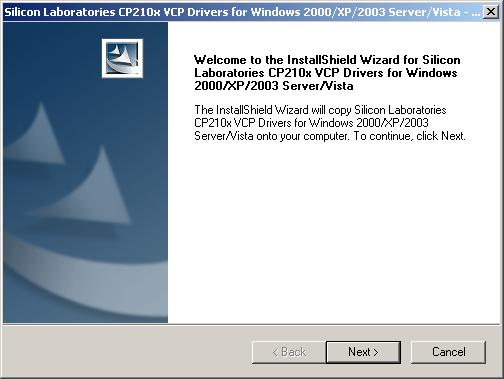
Task: Click the '2000/XP/2003 Server/Vista' bold heading line
Action: (274, 86)
